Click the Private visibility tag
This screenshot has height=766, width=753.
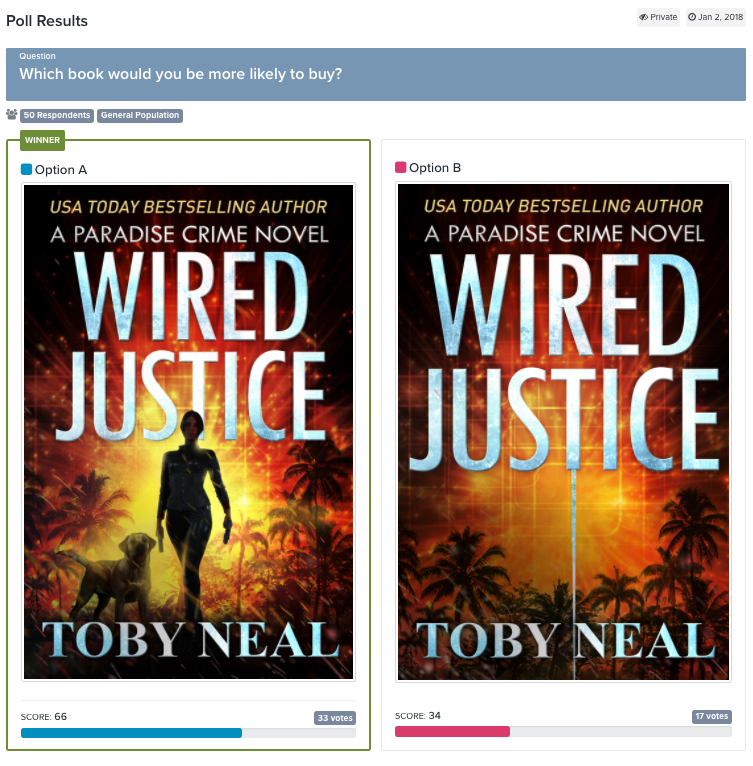click(658, 17)
